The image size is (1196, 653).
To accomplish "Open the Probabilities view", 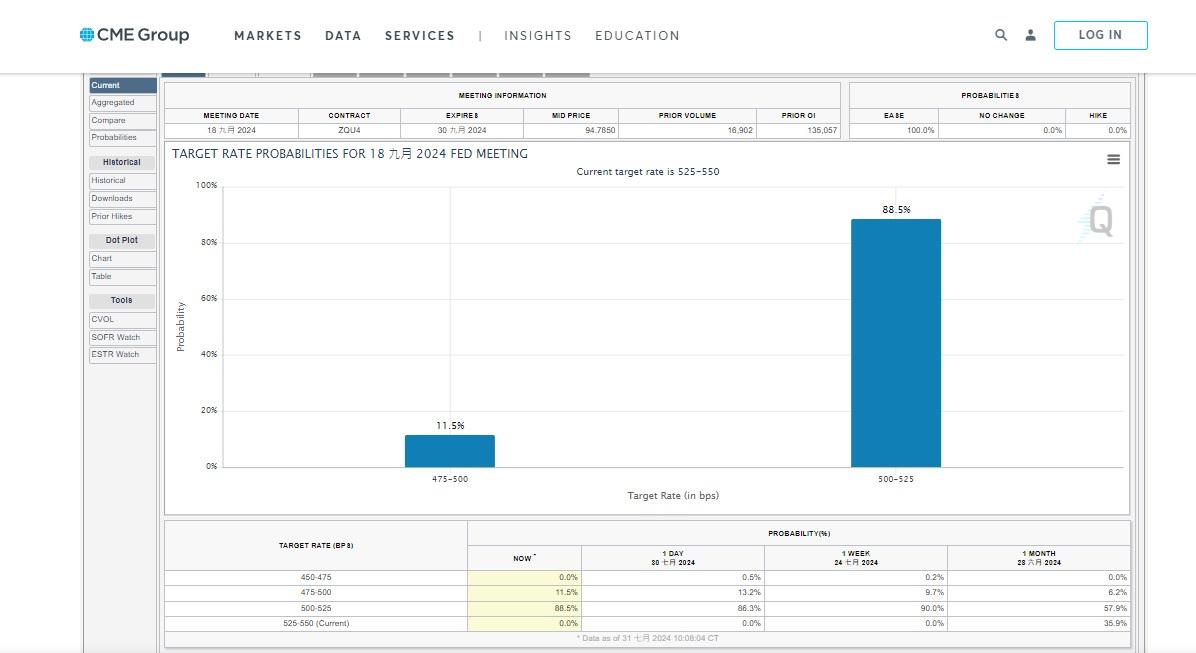I will click(x=122, y=138).
